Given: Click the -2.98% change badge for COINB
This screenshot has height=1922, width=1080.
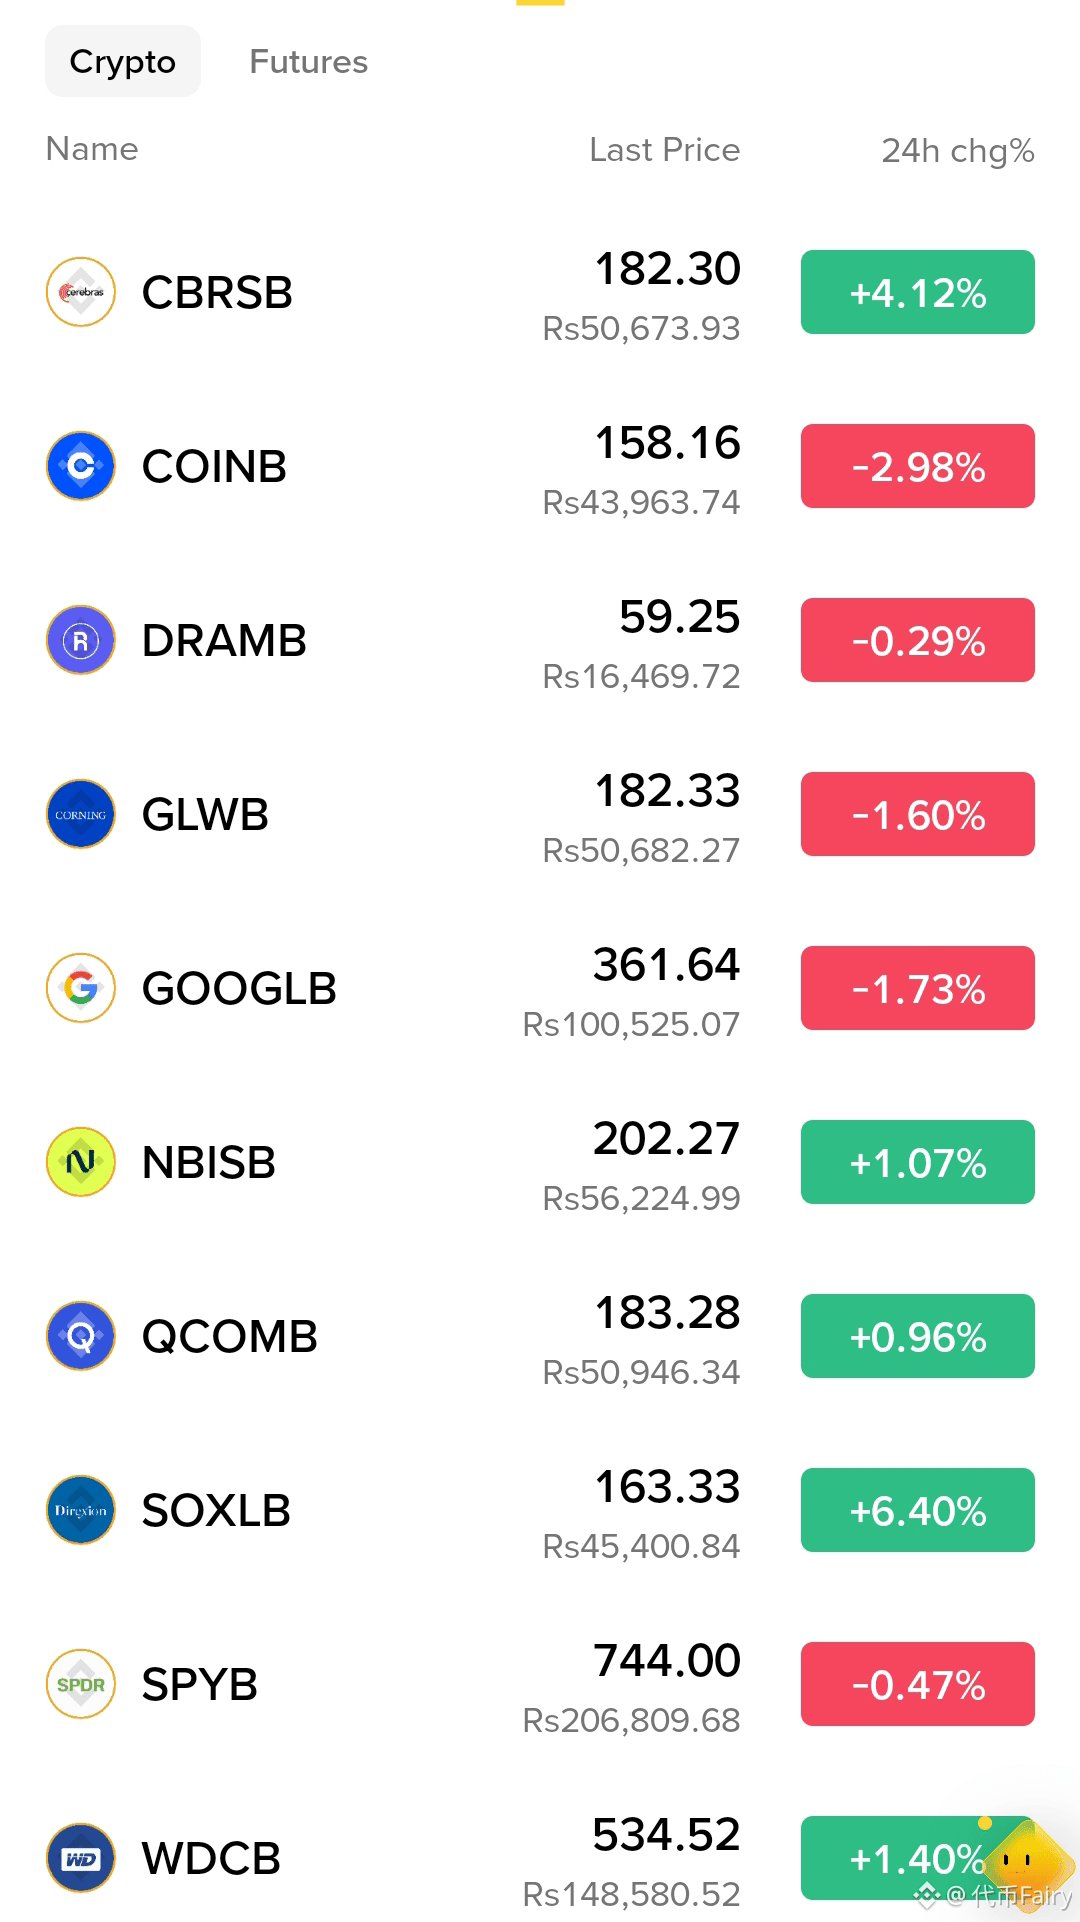Looking at the screenshot, I should [918, 466].
